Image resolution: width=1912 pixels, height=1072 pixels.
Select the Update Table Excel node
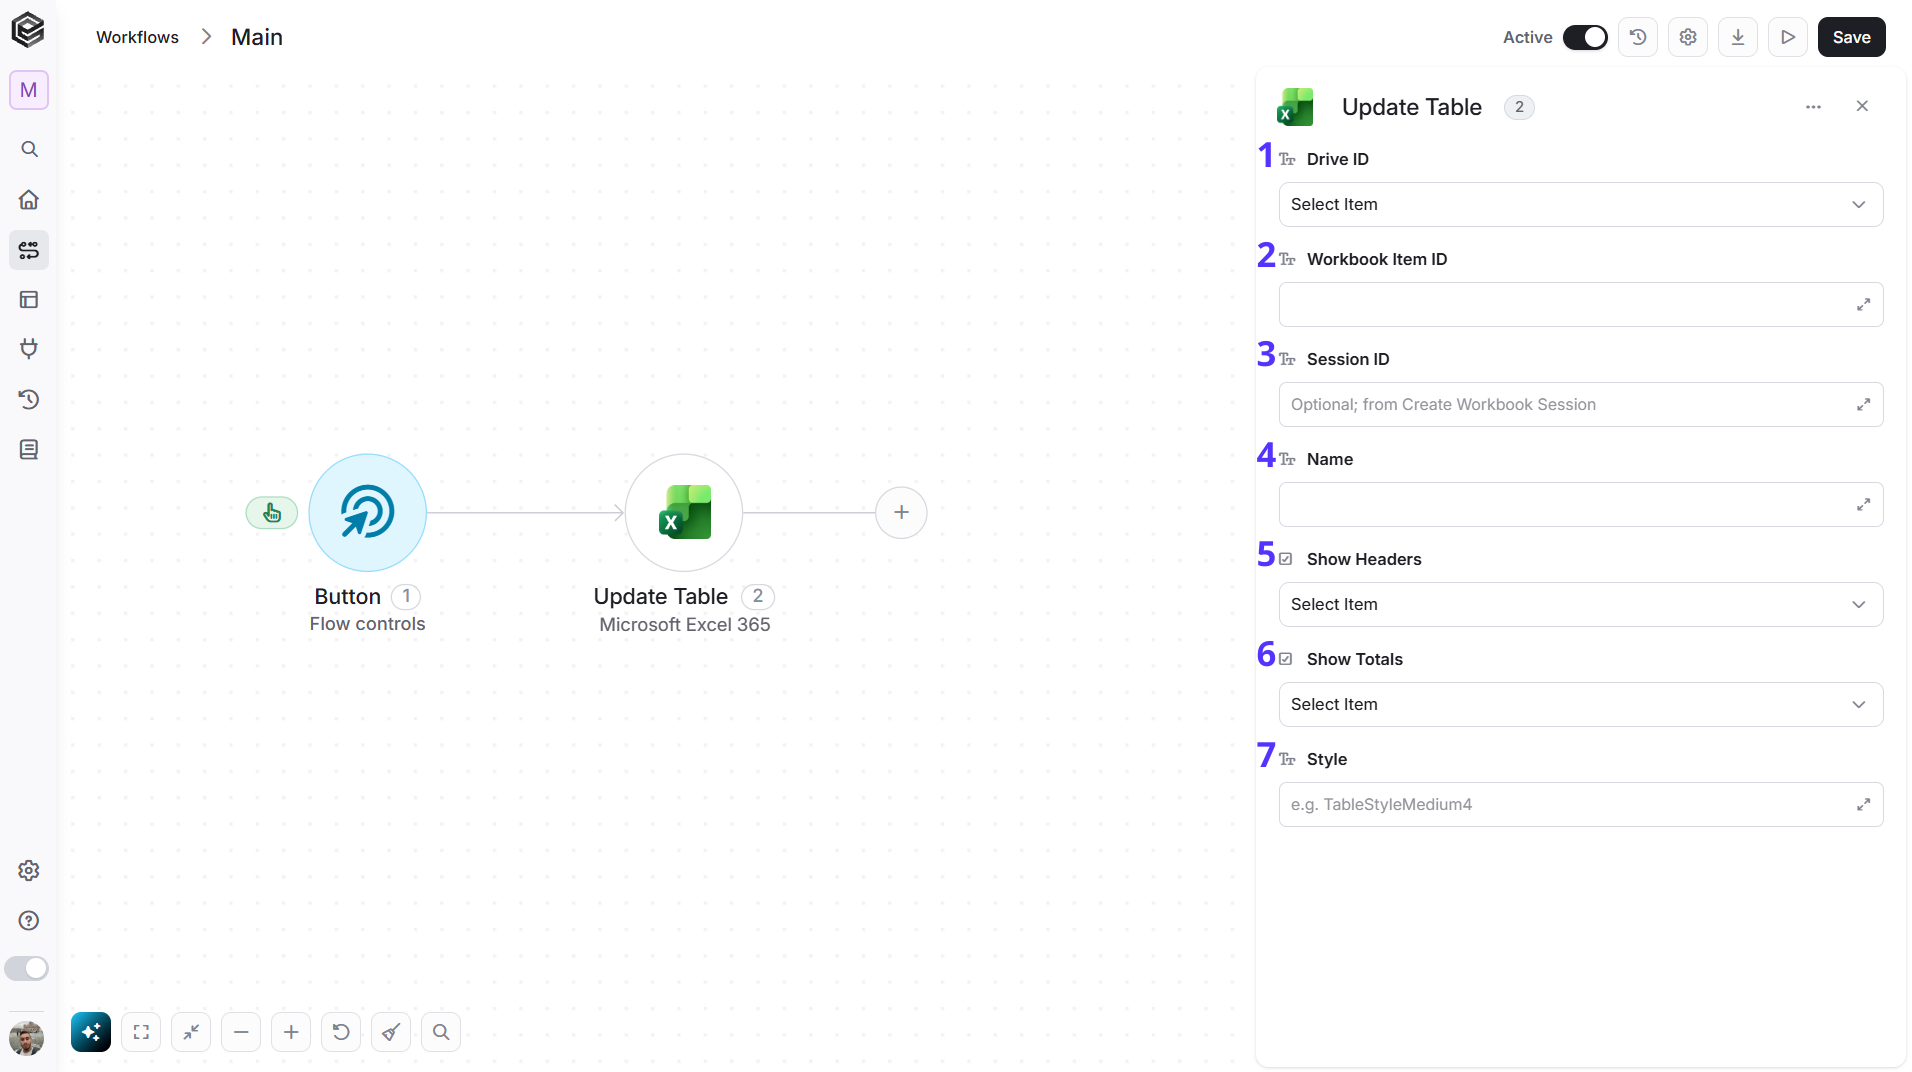684,513
